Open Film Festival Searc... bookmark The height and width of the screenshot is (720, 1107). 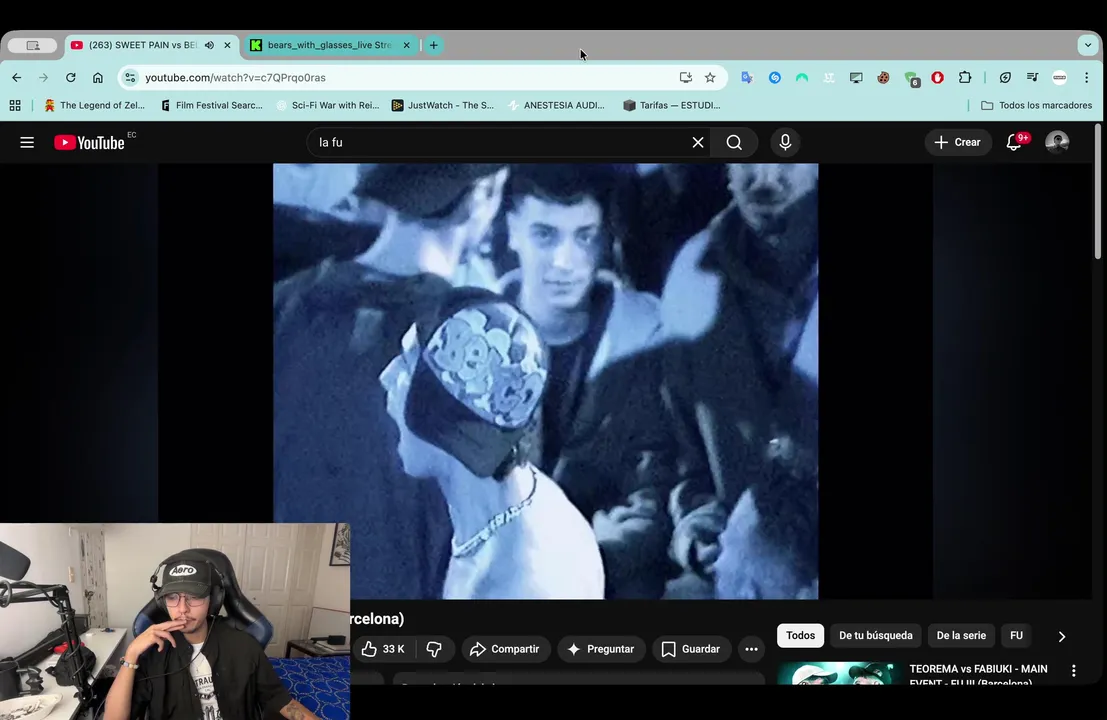[212, 105]
